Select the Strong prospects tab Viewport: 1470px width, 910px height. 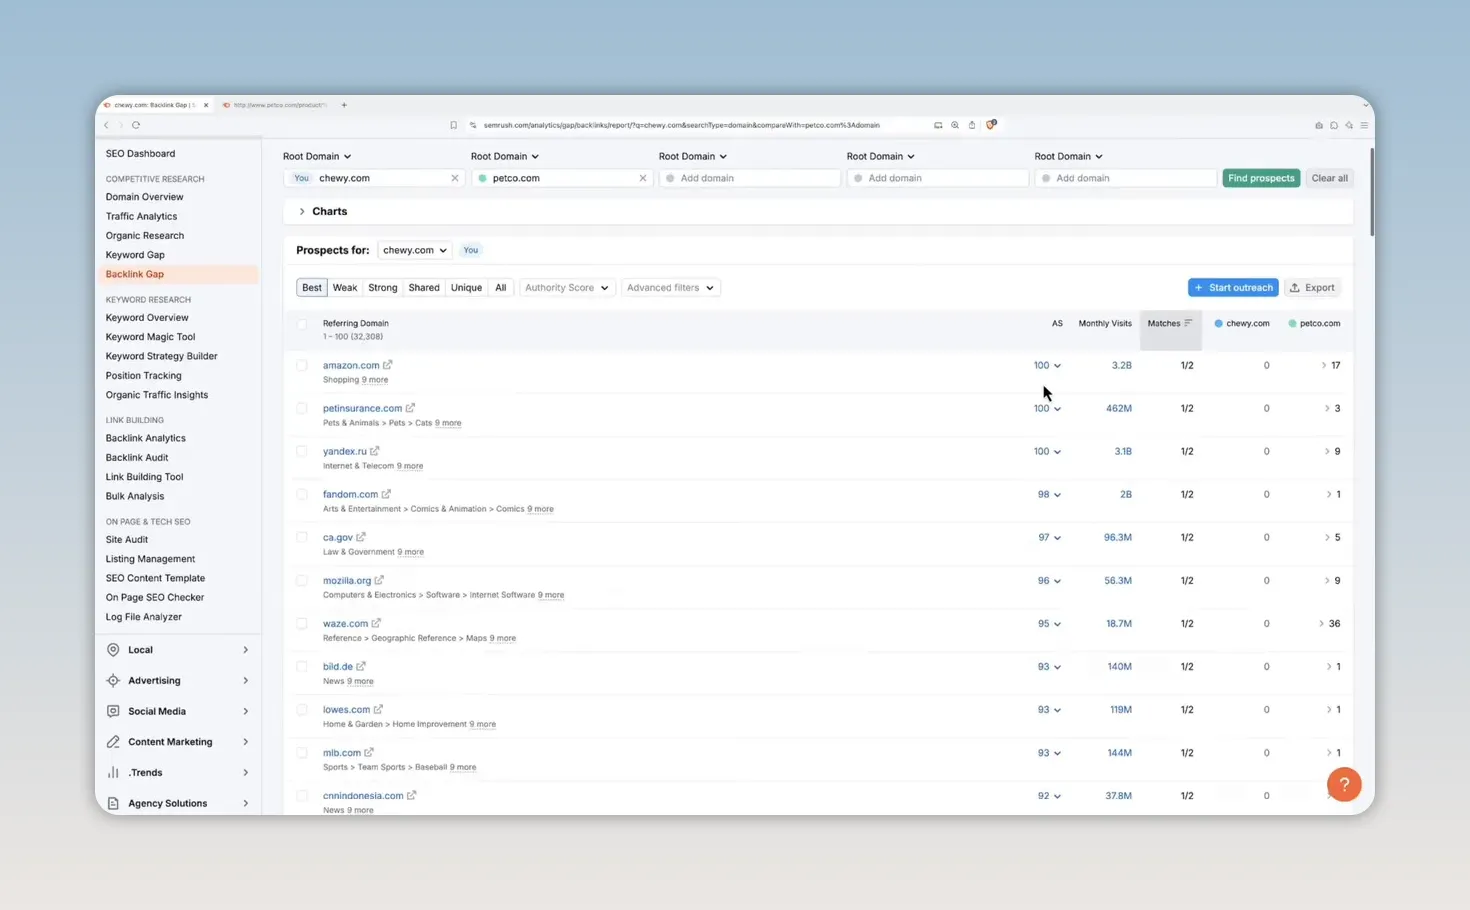click(383, 288)
